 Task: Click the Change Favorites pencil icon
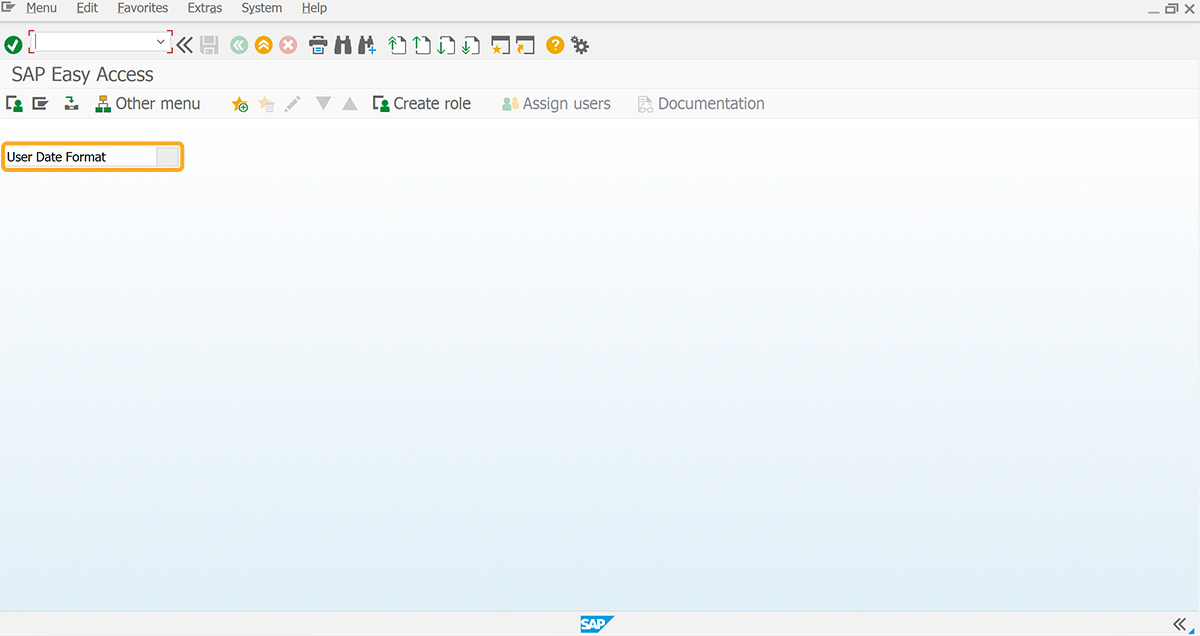292,104
